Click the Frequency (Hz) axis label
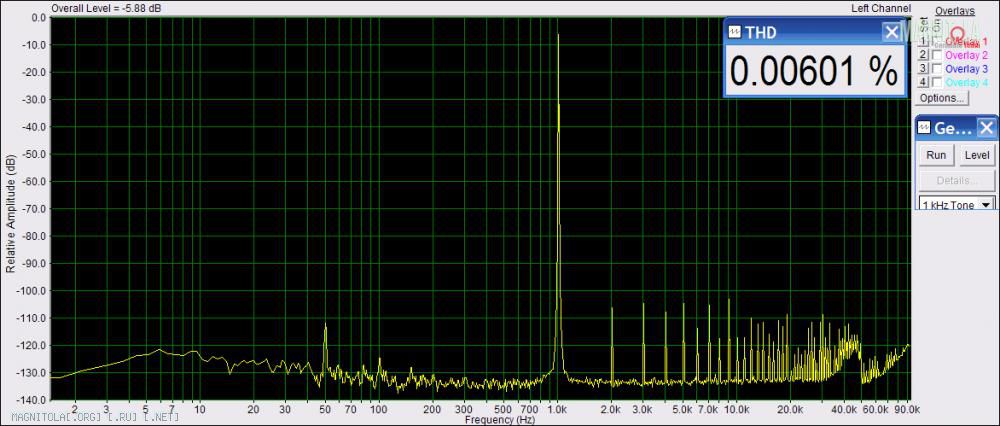 coord(499,420)
